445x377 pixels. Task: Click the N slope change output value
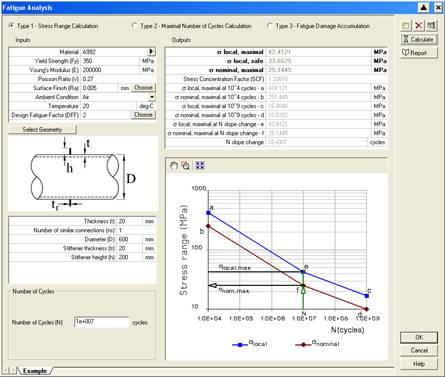click(317, 142)
